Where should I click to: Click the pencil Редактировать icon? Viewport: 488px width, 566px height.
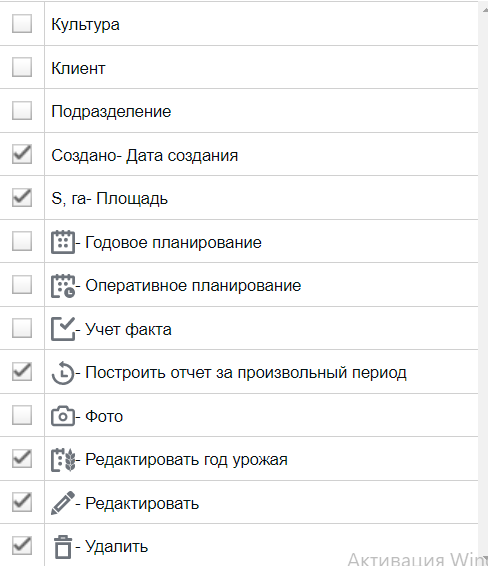click(63, 503)
